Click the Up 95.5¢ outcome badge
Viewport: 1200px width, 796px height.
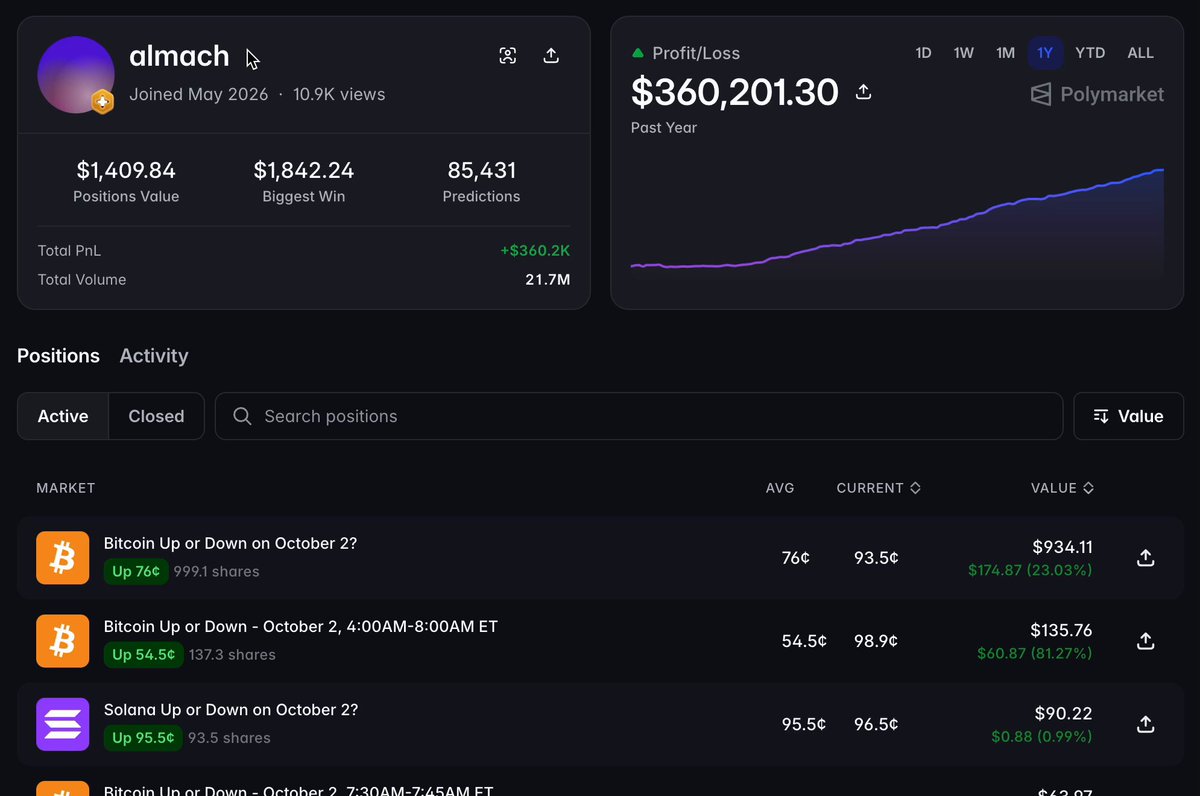tap(144, 737)
